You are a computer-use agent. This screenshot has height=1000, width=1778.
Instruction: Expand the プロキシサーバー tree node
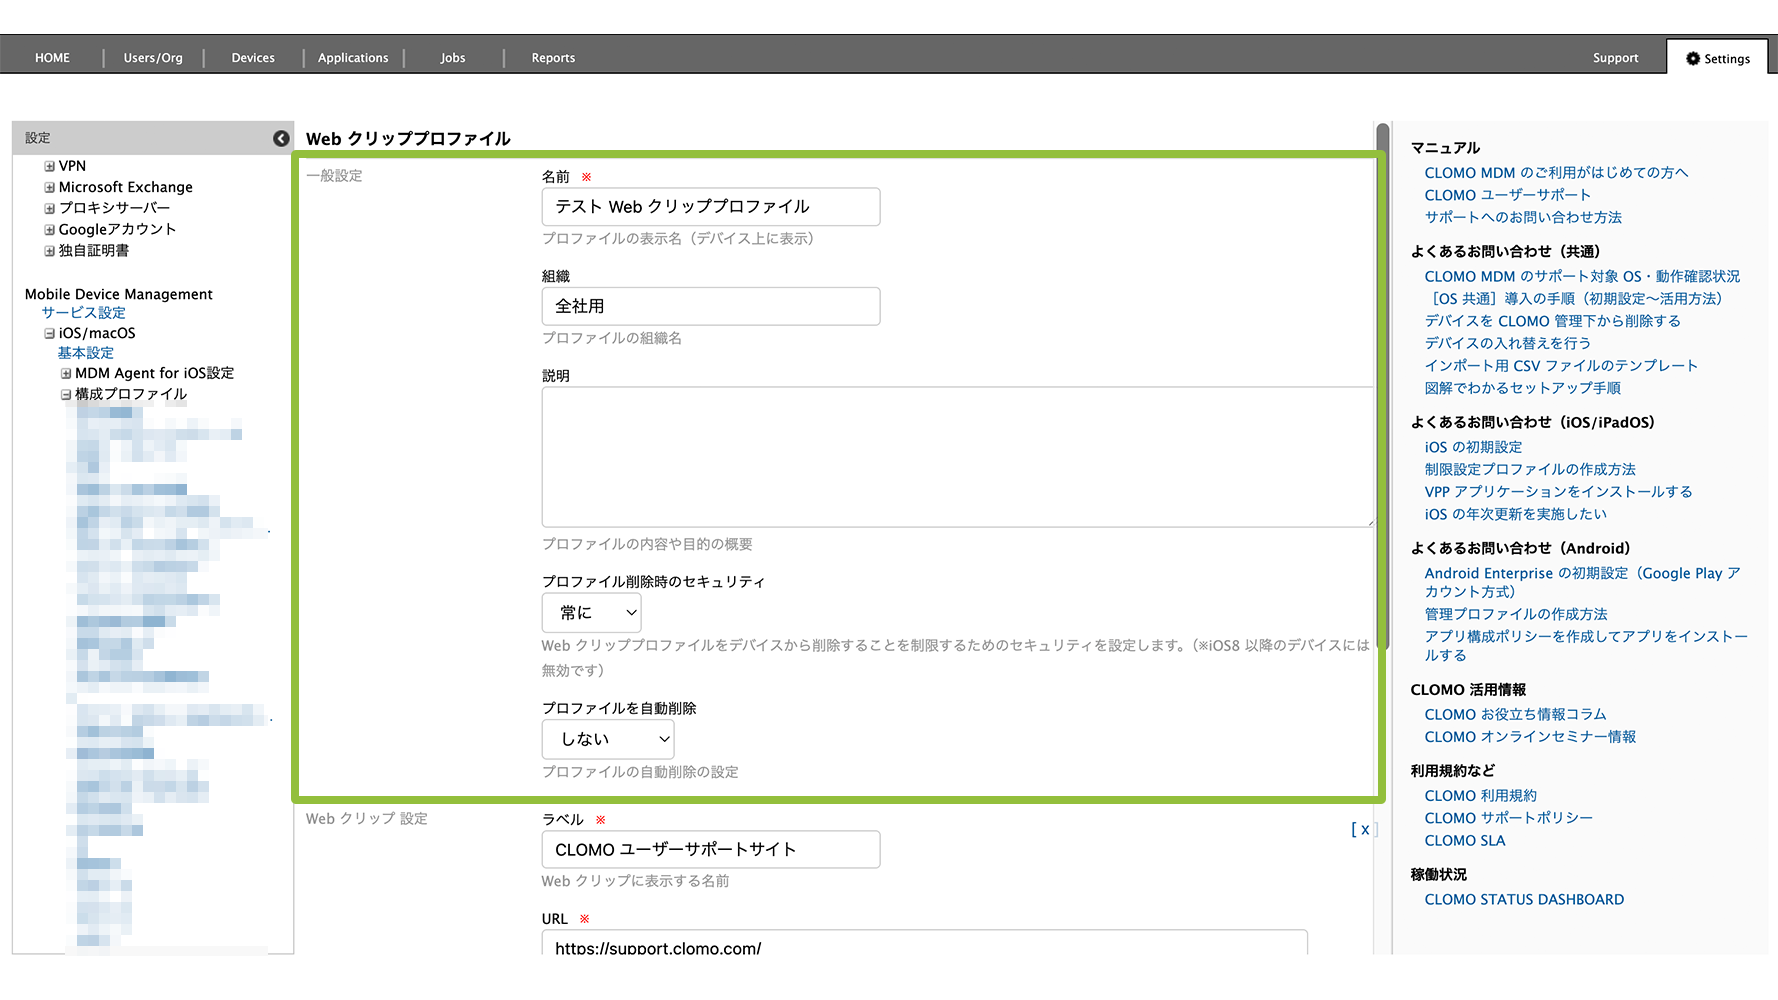(x=49, y=208)
